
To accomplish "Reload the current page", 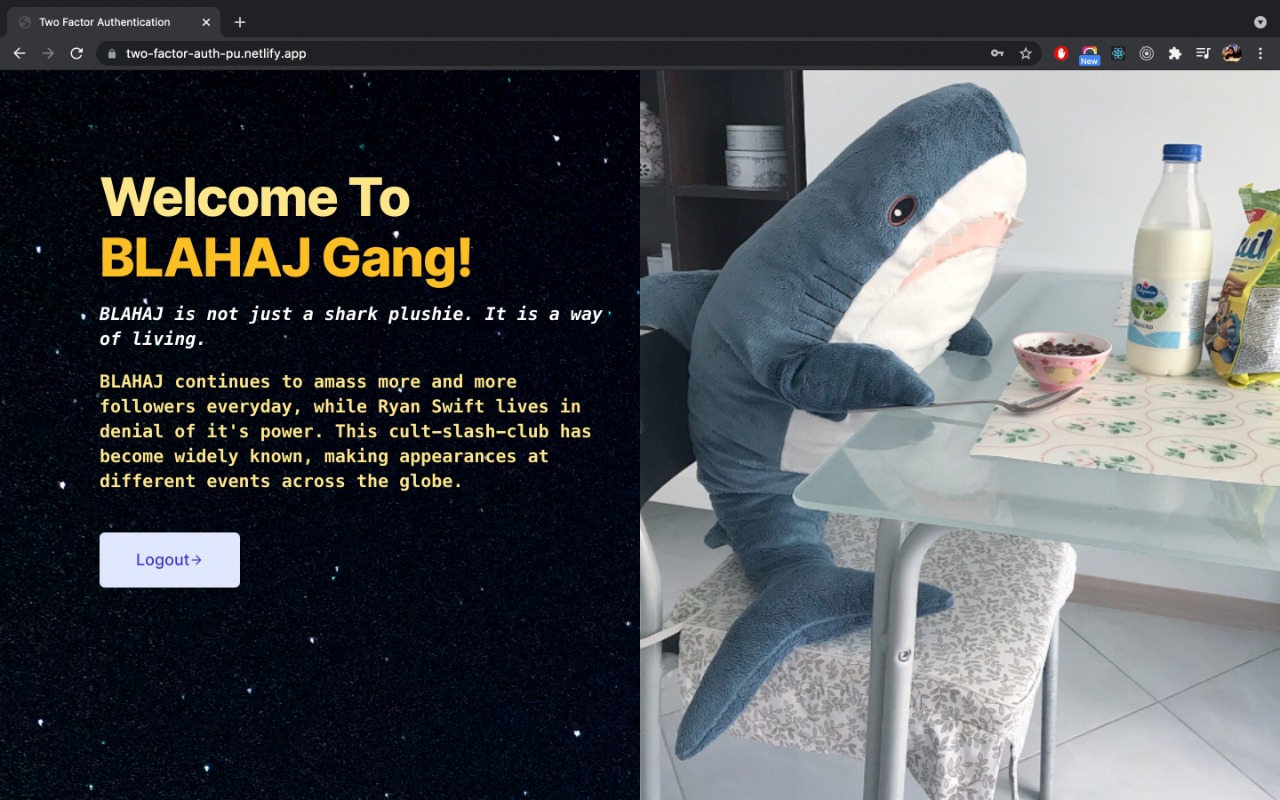I will point(76,53).
